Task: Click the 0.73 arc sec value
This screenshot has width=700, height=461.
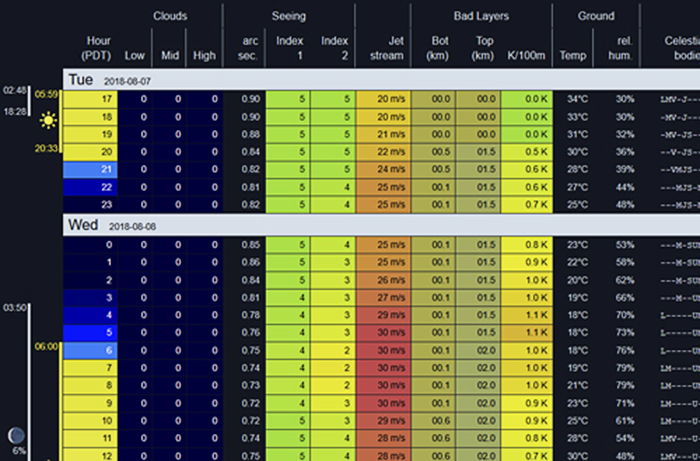Action: pos(250,385)
